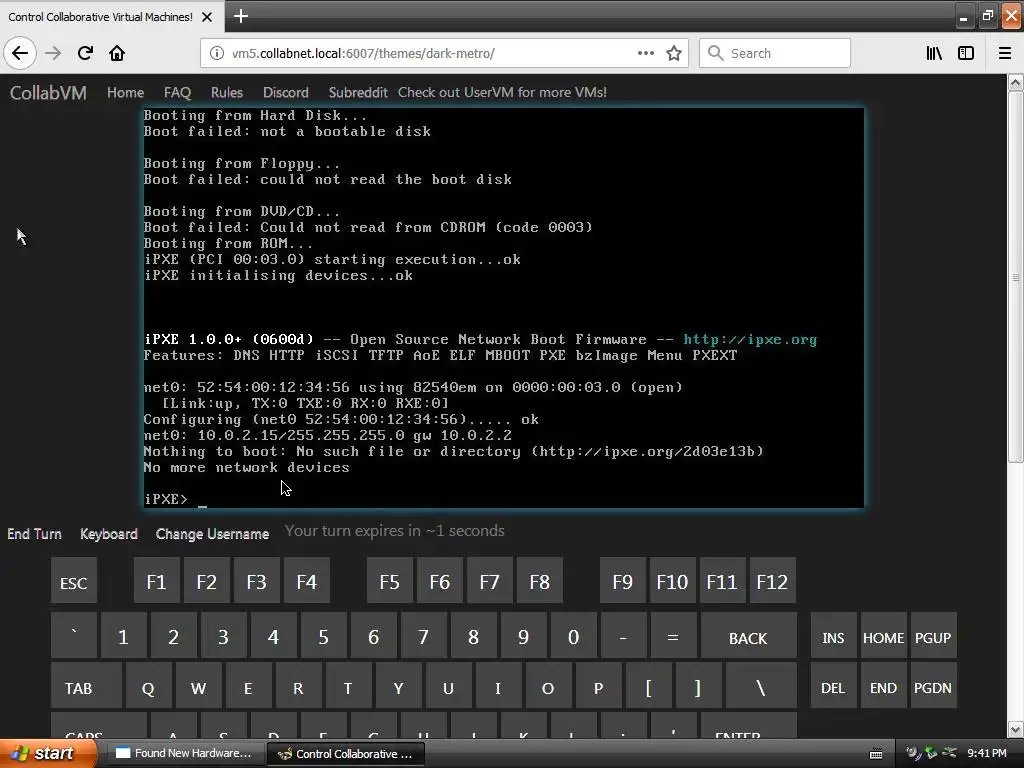1024x768 pixels.
Task: Toggle the on-screen Keyboard button
Action: 109,534
